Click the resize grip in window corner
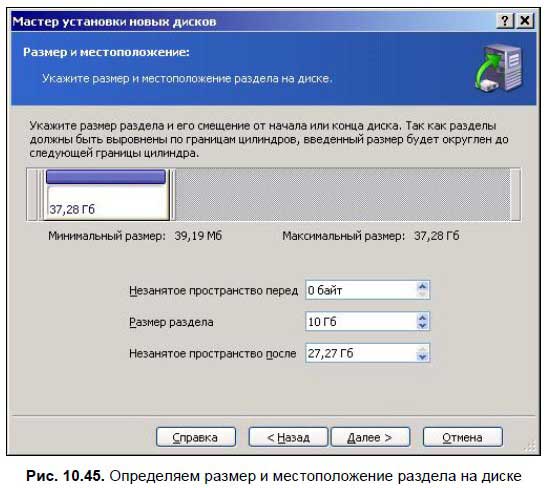 [x=531, y=446]
